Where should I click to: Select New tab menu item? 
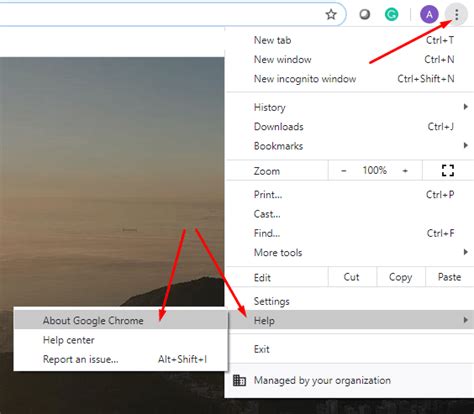point(350,40)
